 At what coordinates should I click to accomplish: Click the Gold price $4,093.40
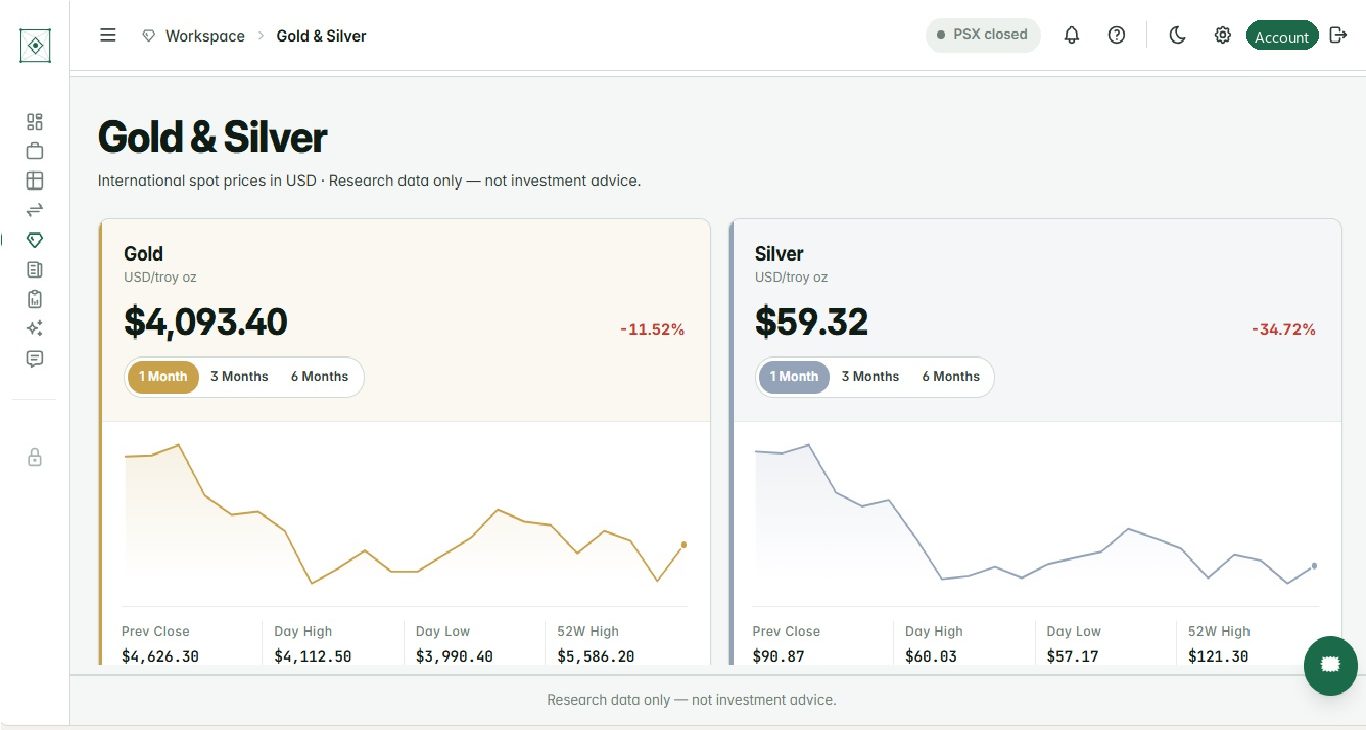click(206, 322)
